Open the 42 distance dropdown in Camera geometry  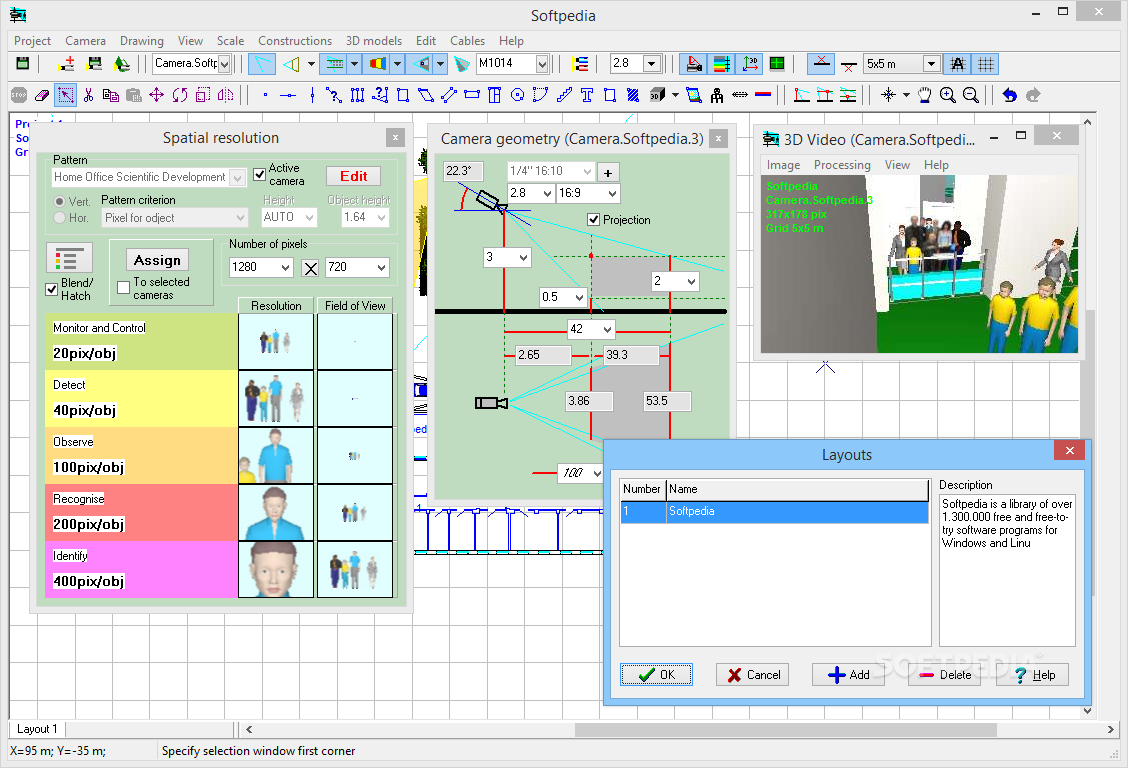click(x=607, y=329)
